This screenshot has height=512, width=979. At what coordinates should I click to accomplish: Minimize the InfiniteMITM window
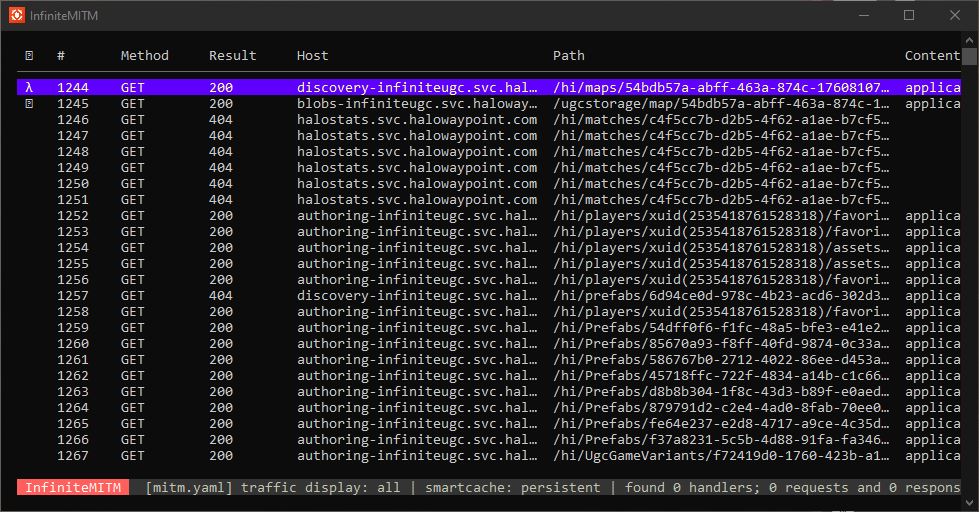pos(864,15)
